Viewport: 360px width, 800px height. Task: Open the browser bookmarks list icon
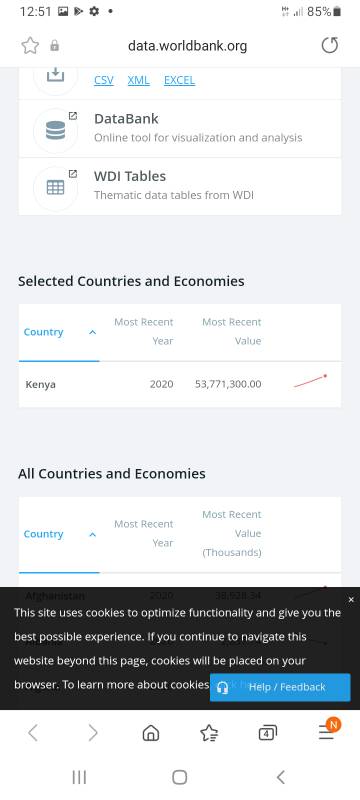pos(209,733)
